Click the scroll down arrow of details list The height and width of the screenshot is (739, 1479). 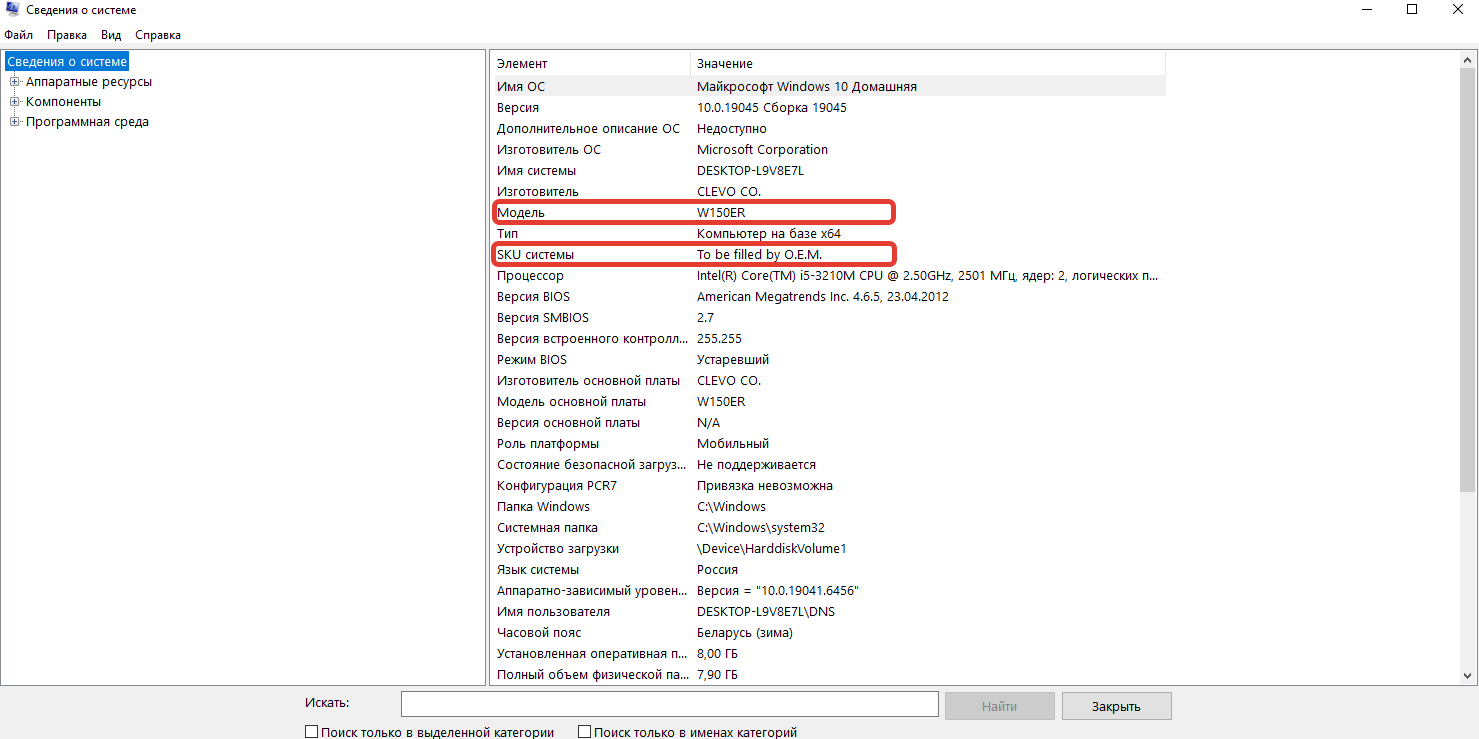(x=1468, y=676)
